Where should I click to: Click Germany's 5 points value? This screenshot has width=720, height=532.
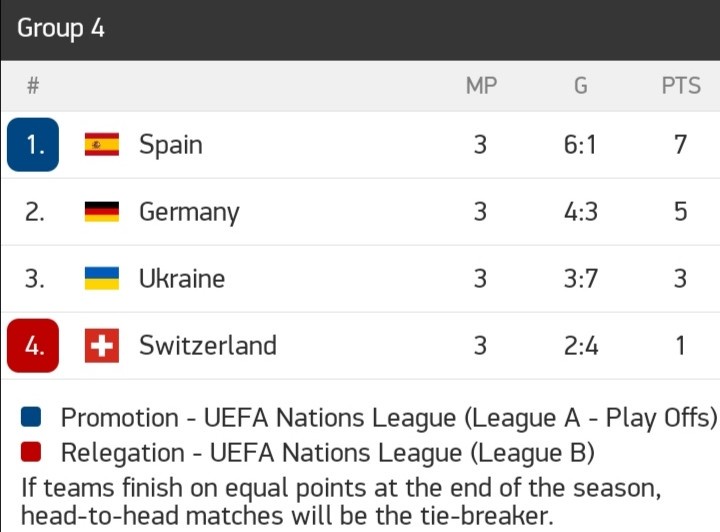tap(681, 212)
